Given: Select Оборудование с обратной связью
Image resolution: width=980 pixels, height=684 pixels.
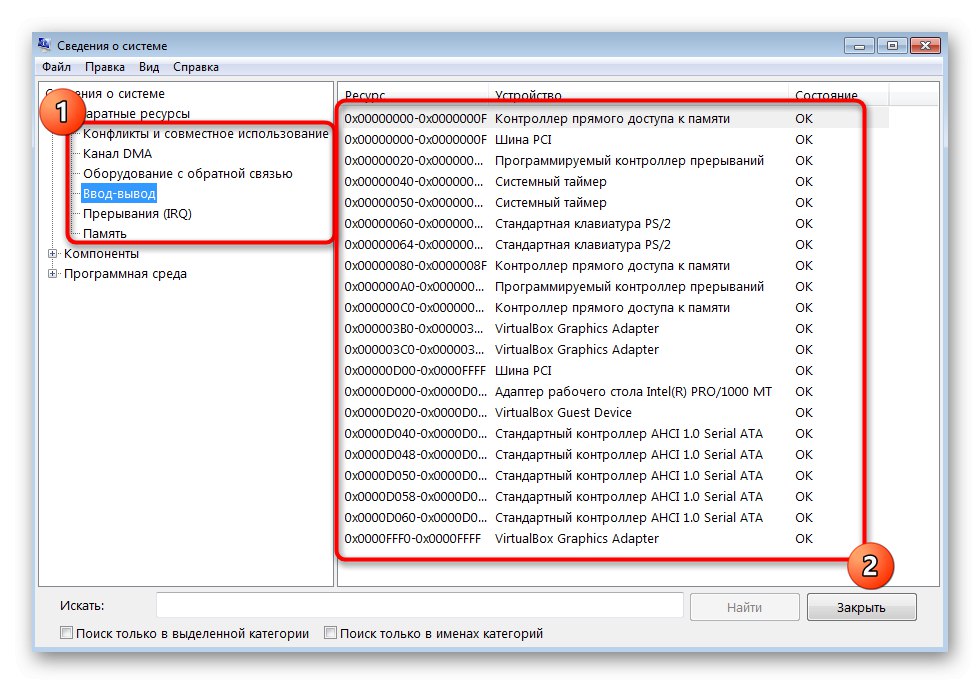Looking at the screenshot, I should pyautogui.click(x=188, y=174).
